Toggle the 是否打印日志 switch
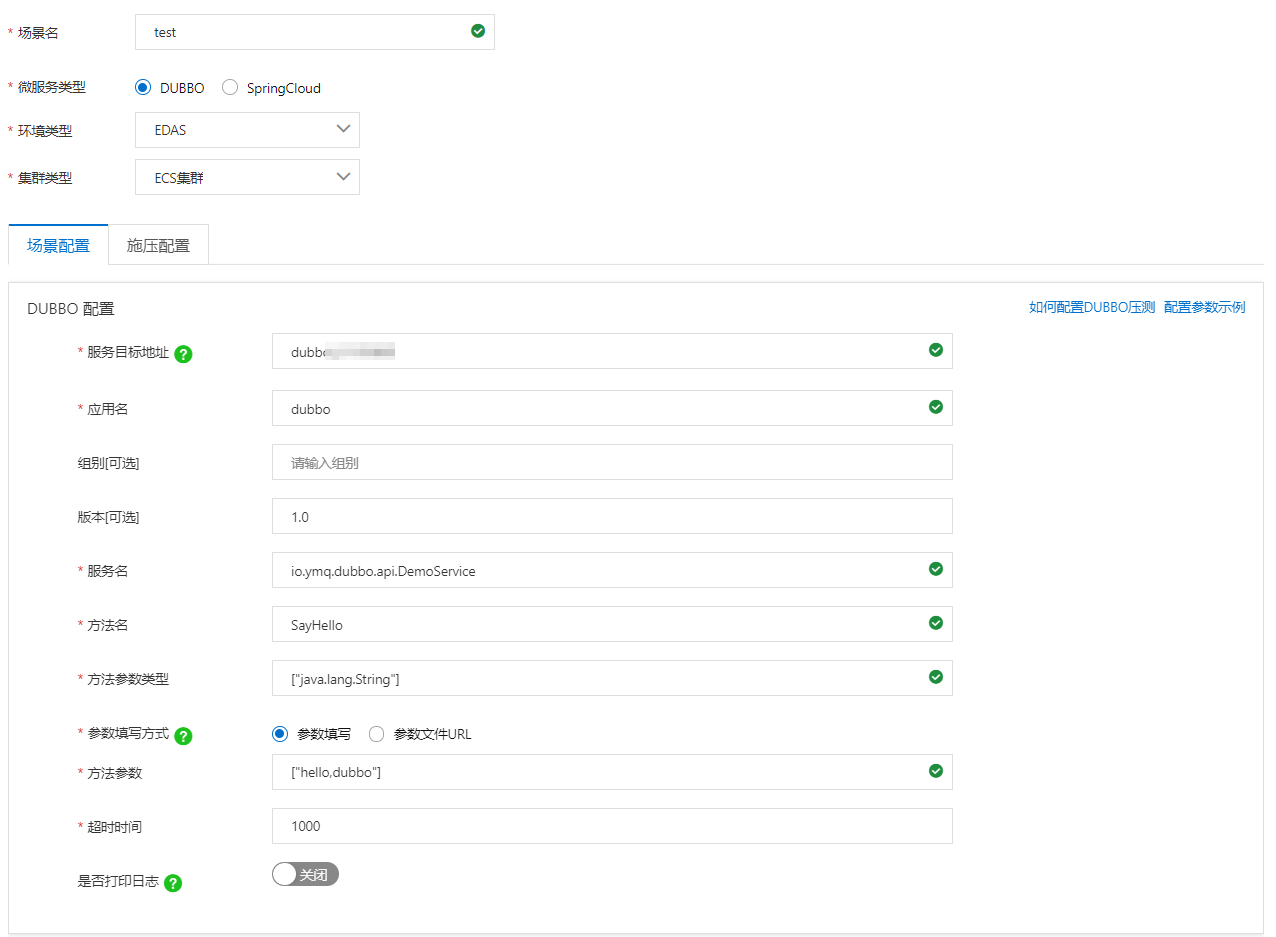 305,874
